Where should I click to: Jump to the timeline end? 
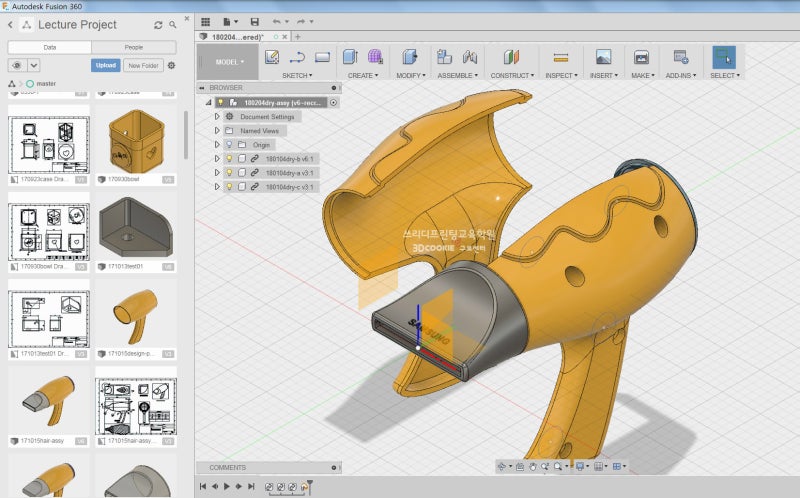pos(251,486)
